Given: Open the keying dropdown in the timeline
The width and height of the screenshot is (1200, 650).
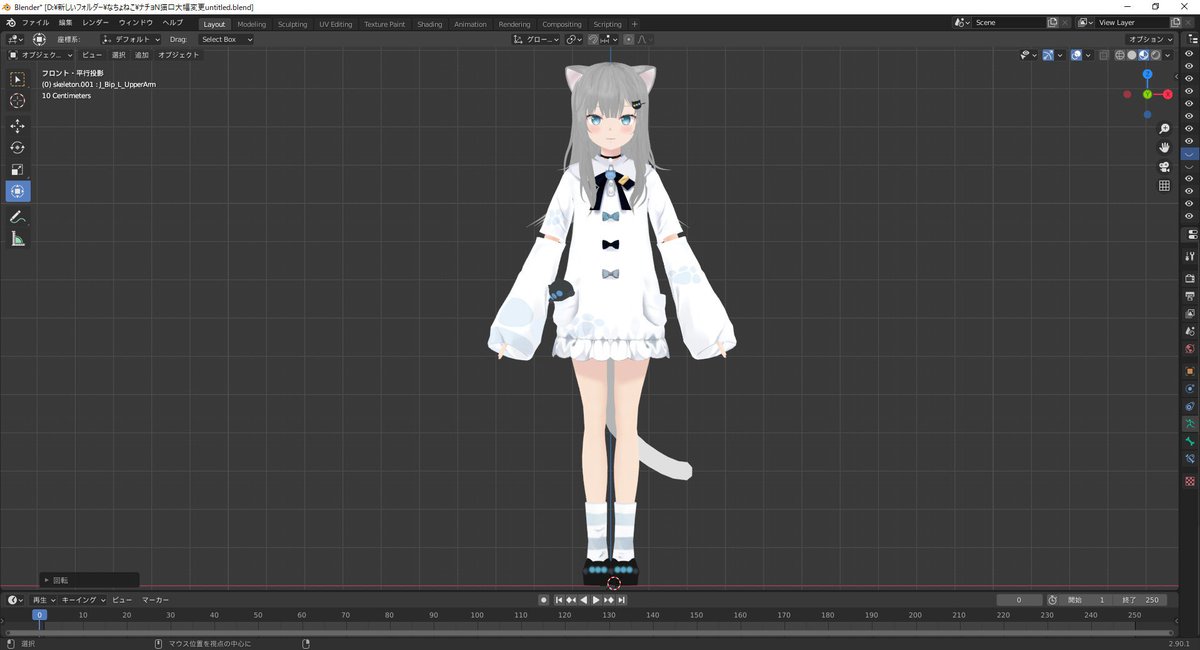Looking at the screenshot, I should (81, 600).
